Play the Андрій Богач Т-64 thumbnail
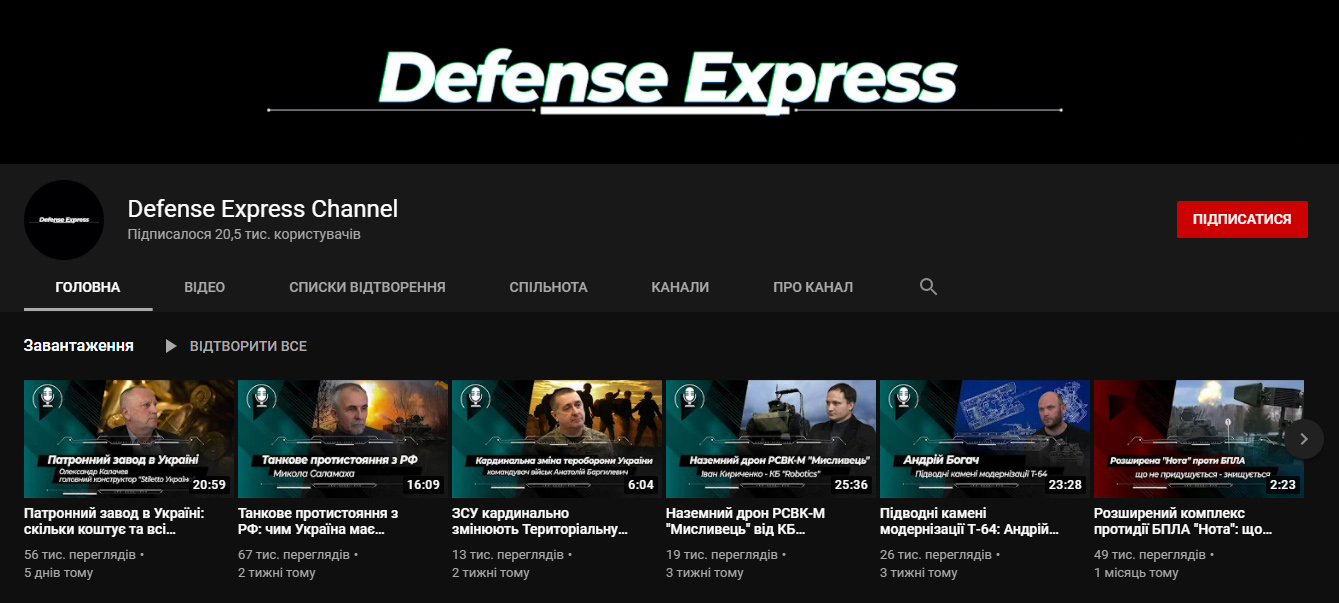 pyautogui.click(x=985, y=438)
